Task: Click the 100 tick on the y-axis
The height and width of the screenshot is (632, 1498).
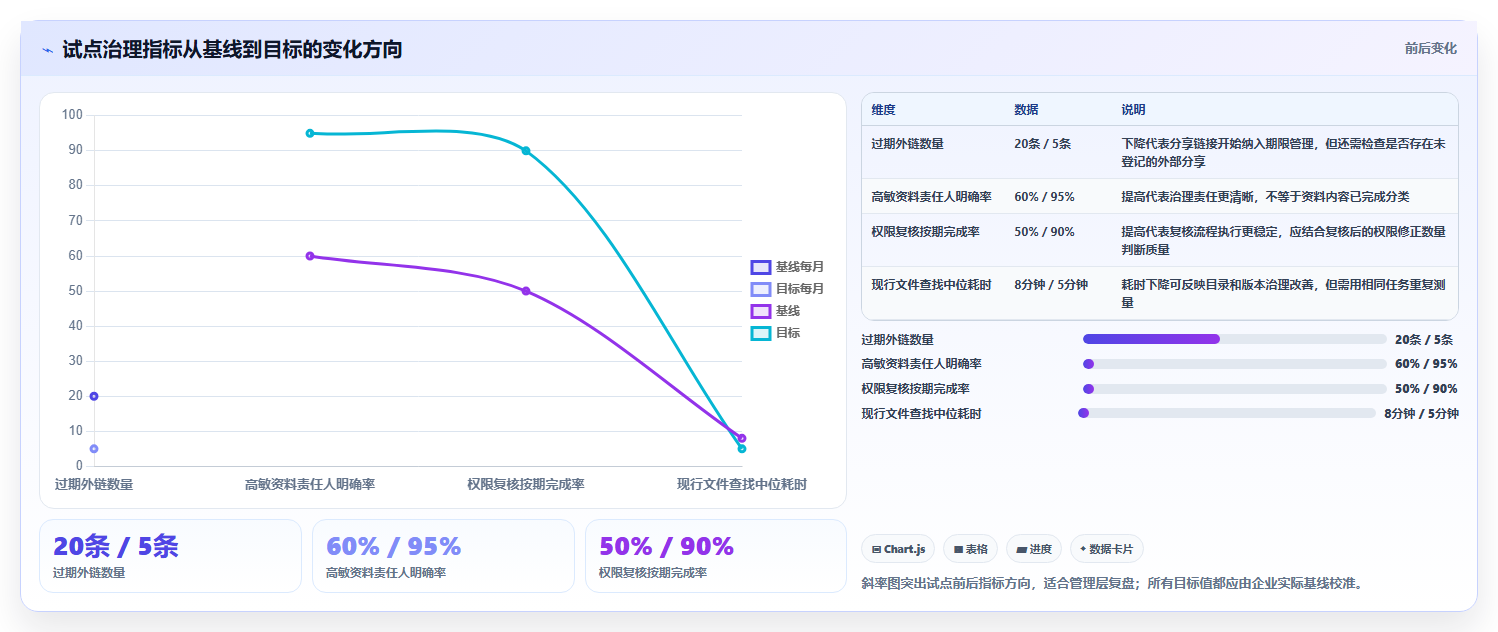Action: (x=72, y=115)
